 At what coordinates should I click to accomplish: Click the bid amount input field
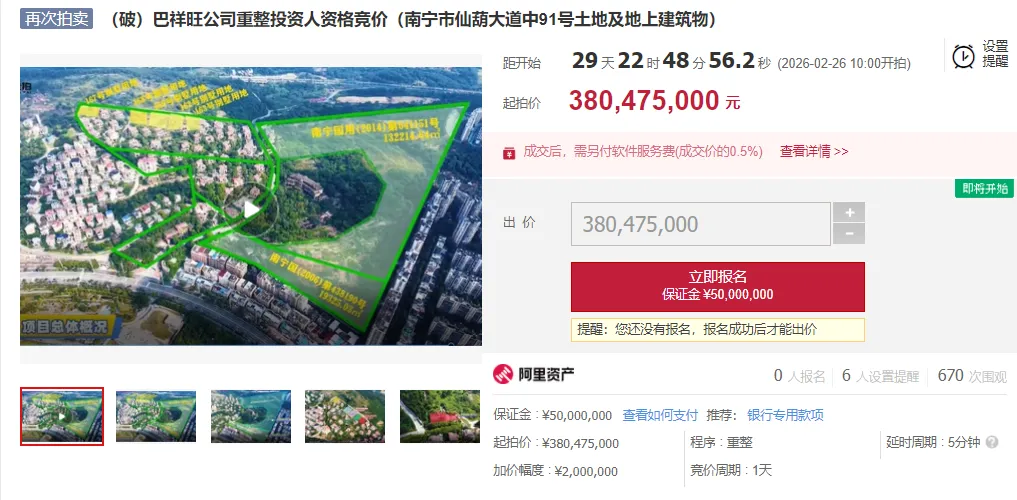[x=700, y=224]
